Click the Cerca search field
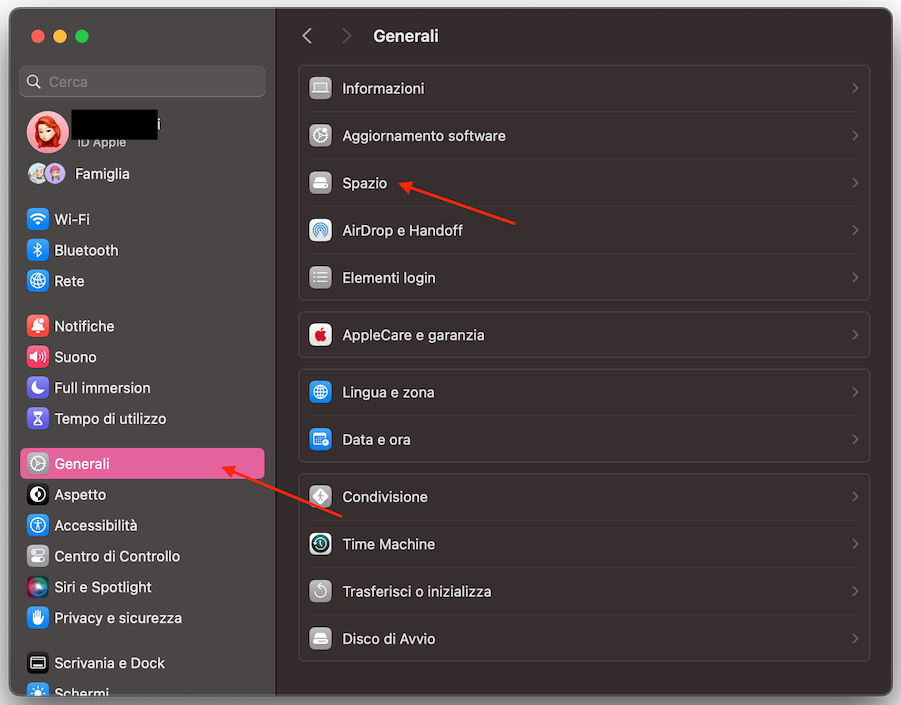 [140, 81]
